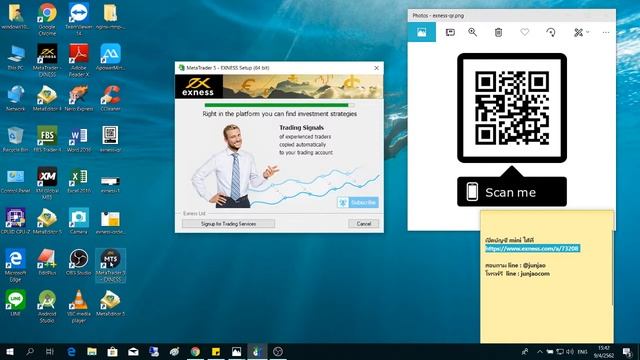Viewport: 640px width, 360px height.
Task: Select the Nero Express desktop icon
Action: pyautogui.click(x=79, y=98)
